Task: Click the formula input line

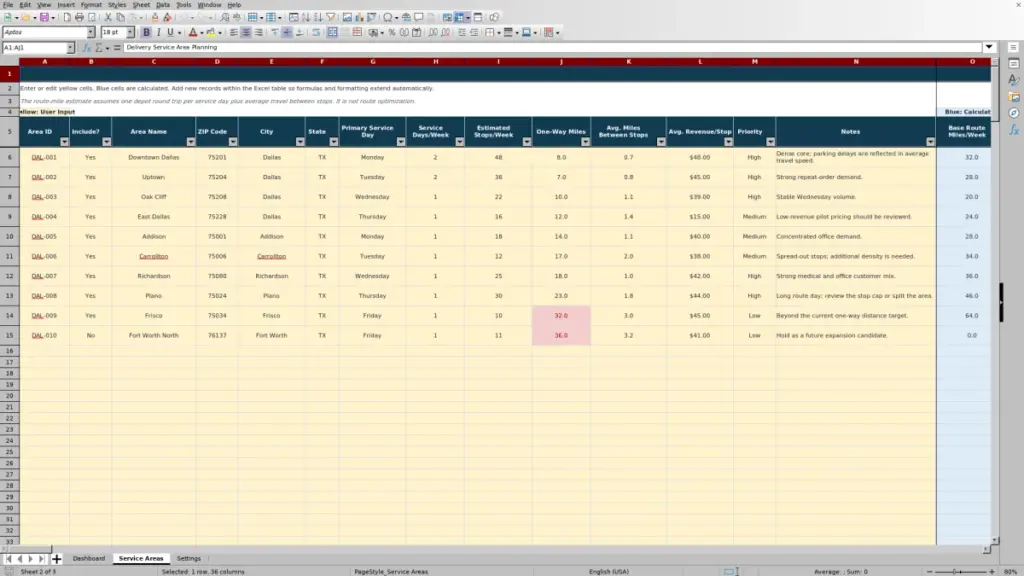Action: click(x=552, y=48)
